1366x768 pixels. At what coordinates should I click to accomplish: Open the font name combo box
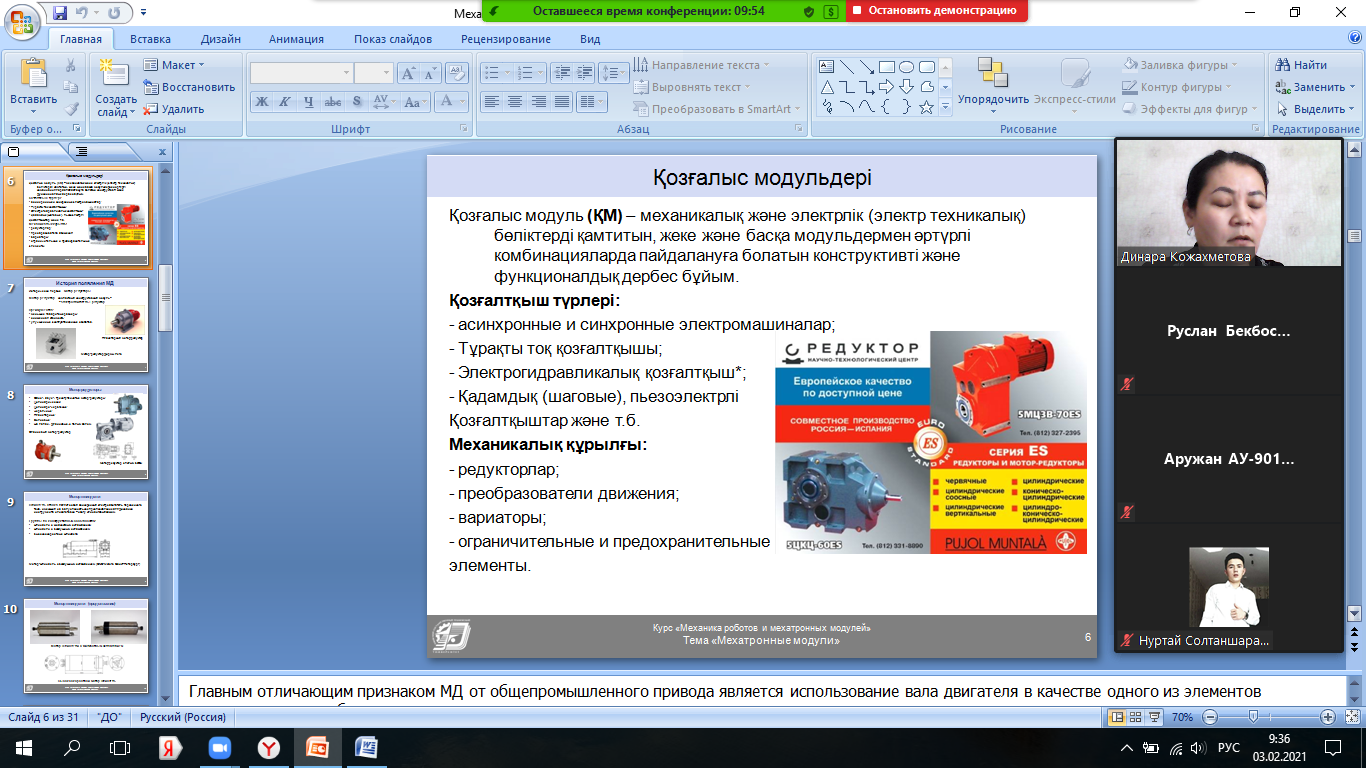[301, 73]
